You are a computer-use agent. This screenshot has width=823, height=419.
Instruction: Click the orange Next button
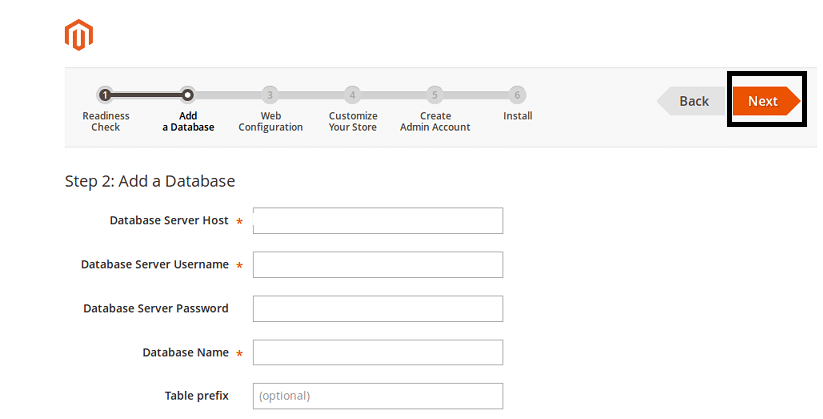[x=766, y=101]
